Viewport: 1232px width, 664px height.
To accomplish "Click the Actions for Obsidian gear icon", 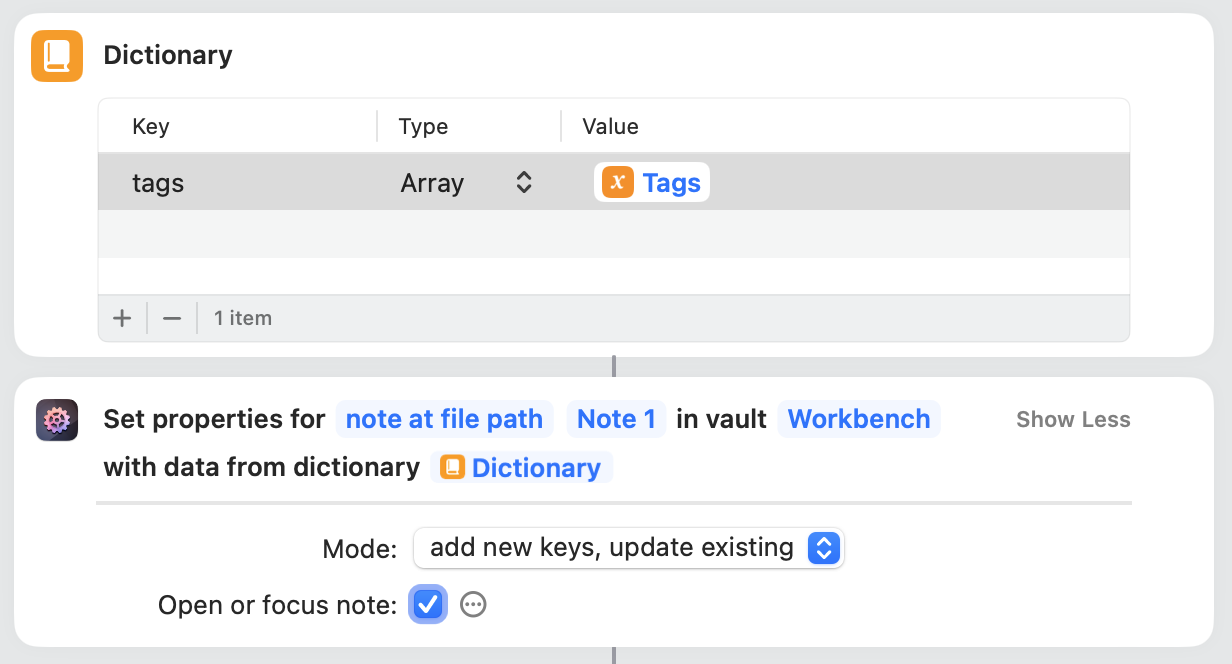I will (x=57, y=420).
